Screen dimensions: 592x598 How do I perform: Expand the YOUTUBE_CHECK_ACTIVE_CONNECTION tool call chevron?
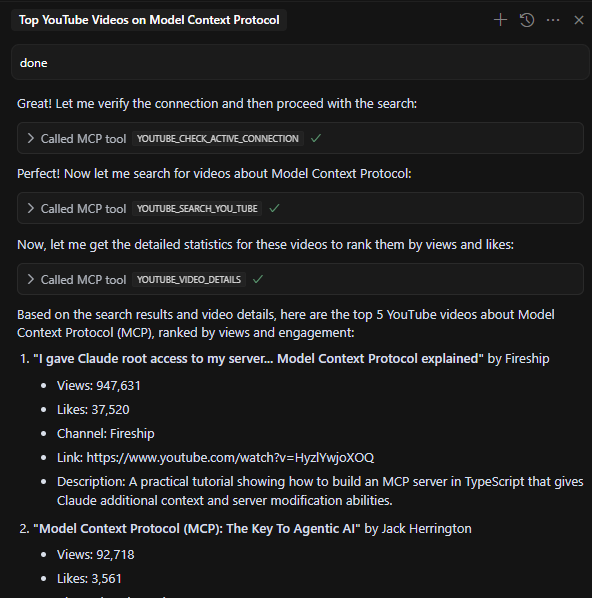(31, 138)
